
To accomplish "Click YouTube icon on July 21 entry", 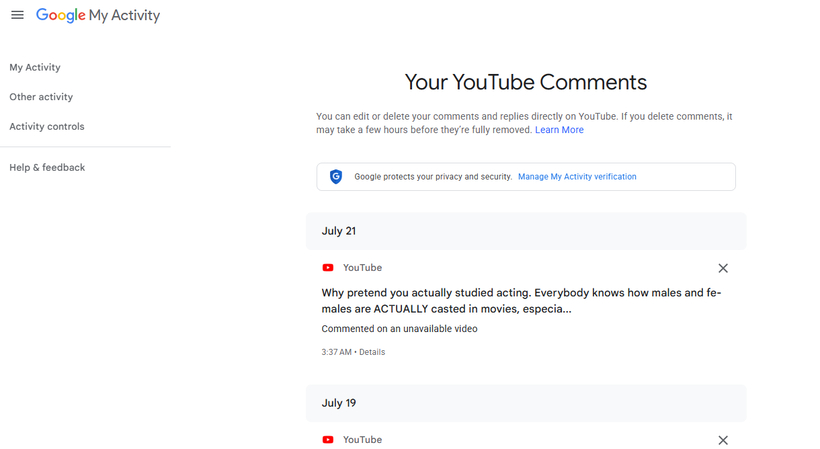I will pos(328,268).
